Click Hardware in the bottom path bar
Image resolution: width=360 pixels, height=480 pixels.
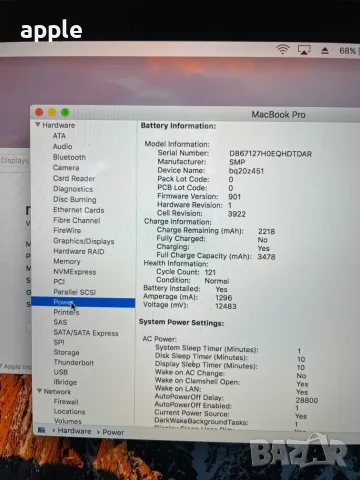[74, 431]
